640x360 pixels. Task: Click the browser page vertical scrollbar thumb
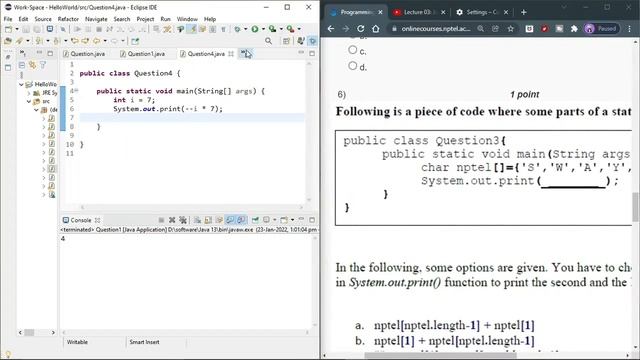[636, 207]
